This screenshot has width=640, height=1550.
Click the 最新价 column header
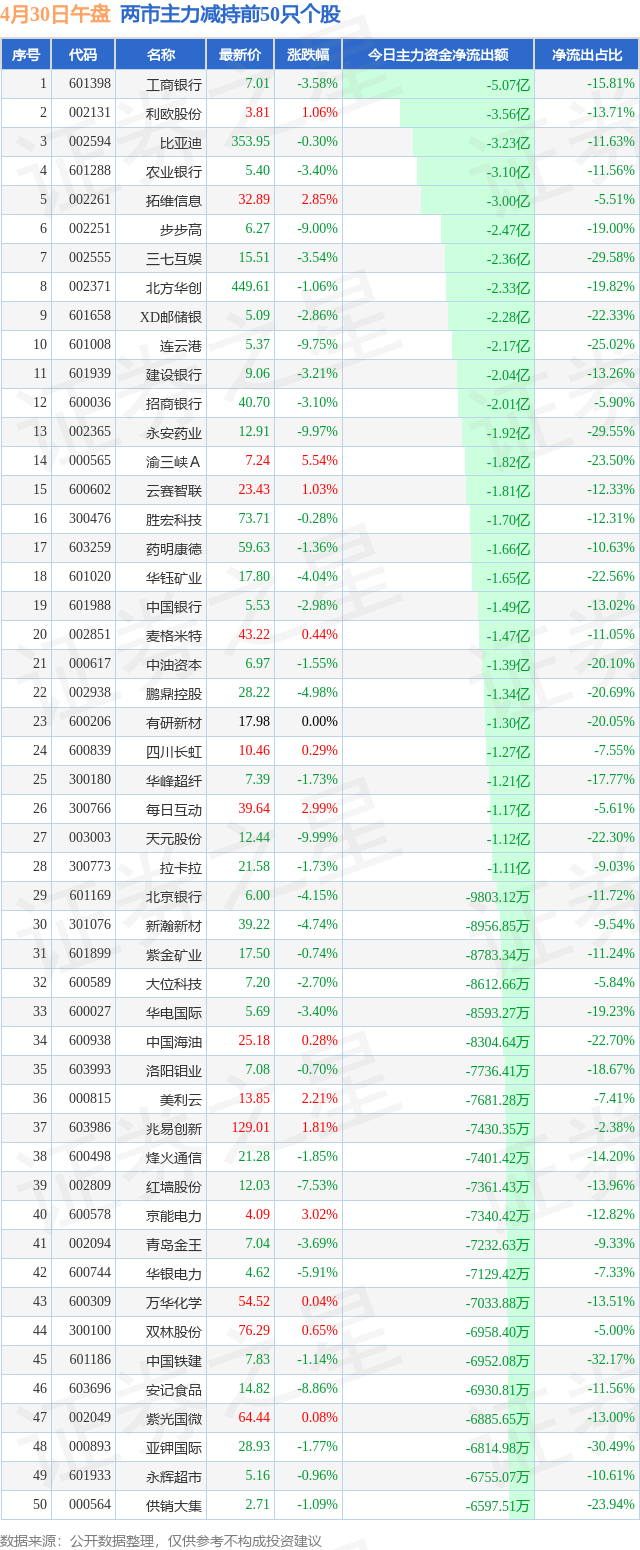240,55
